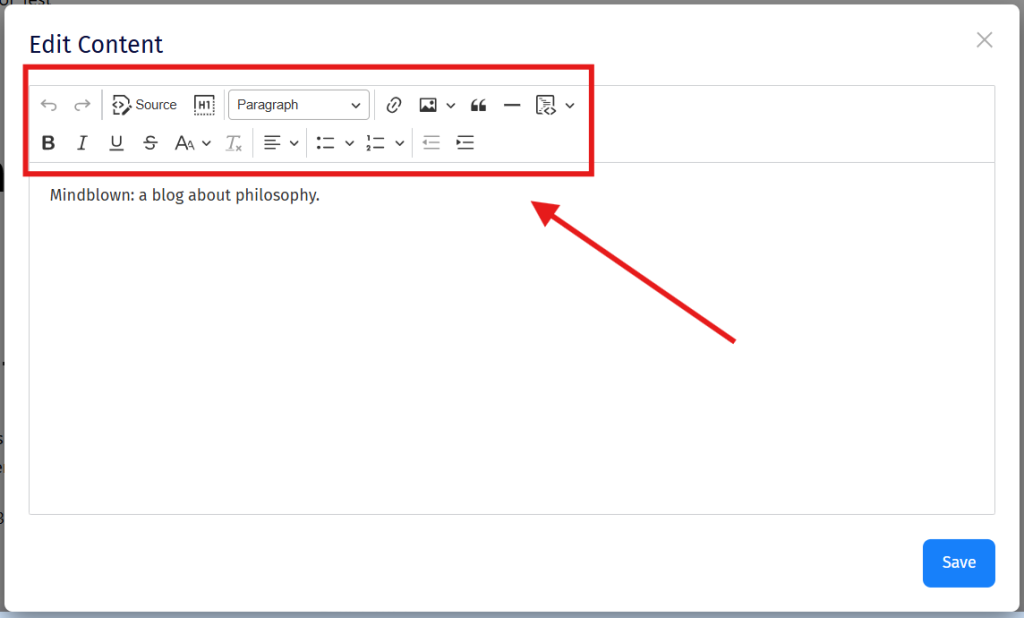Open the Paragraph heading dropdown
Viewport: 1024px width, 618px height.
pos(298,105)
